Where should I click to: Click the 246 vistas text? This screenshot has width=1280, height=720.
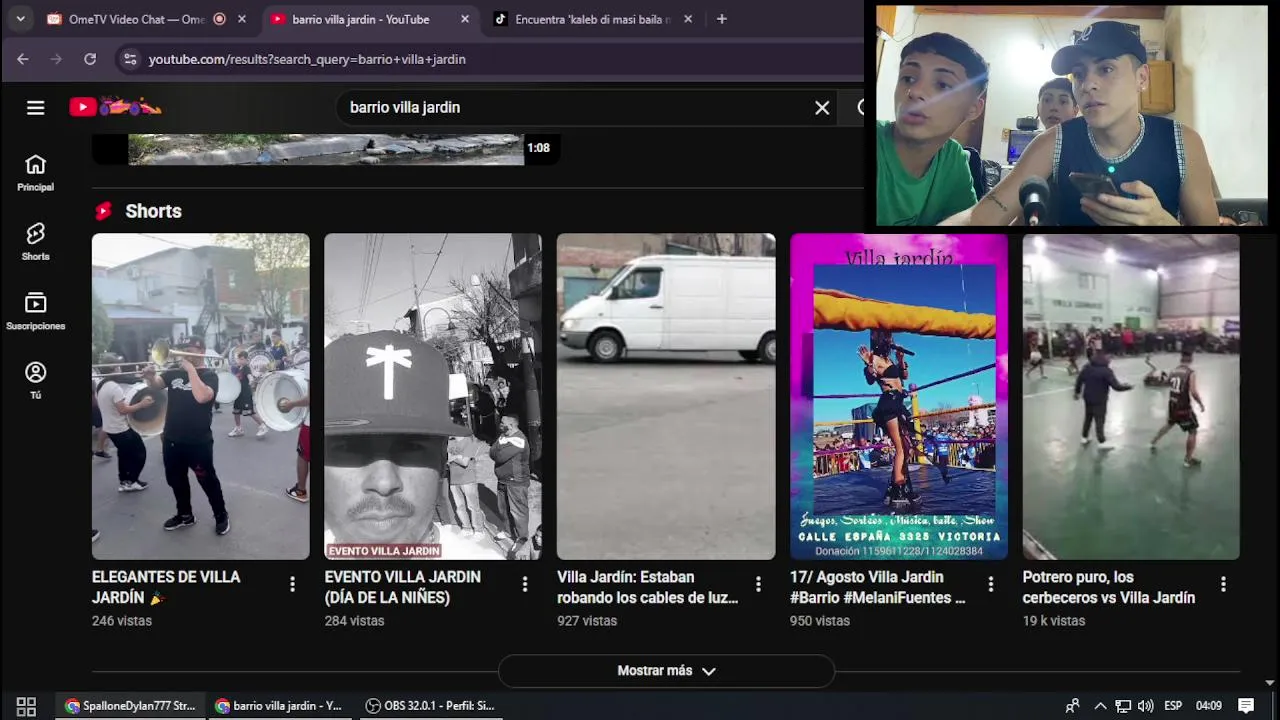[x=122, y=621]
